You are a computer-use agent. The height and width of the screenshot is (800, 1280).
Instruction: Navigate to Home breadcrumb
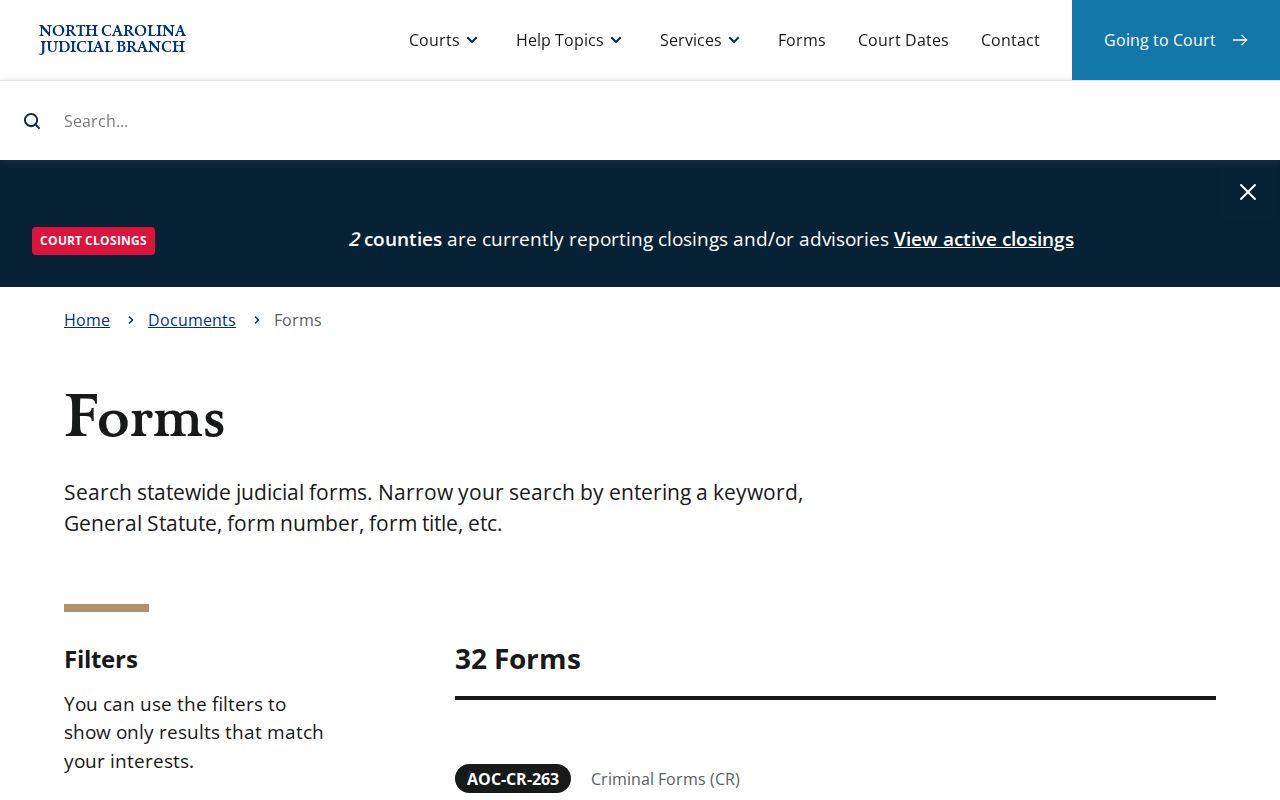point(87,320)
